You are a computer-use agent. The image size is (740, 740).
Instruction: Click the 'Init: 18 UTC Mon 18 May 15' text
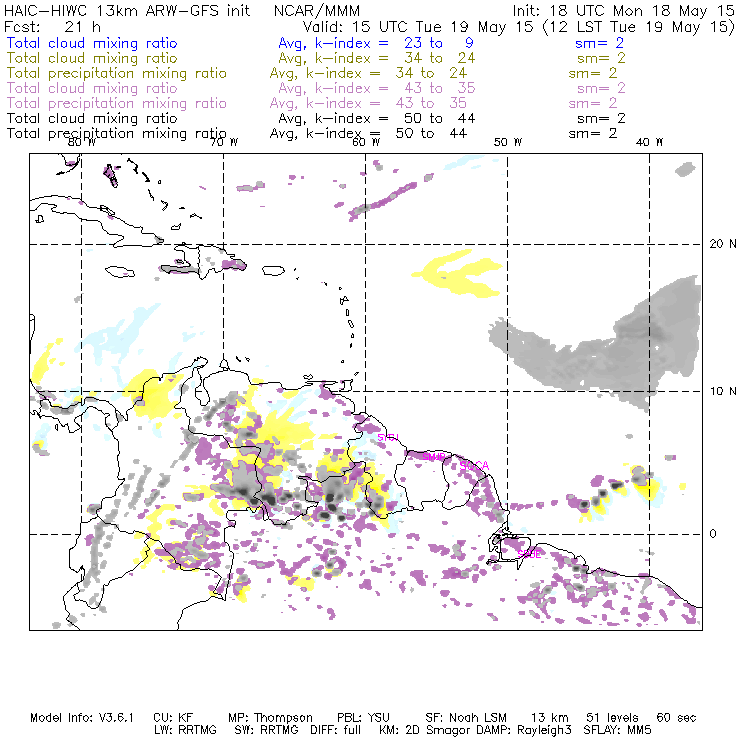click(x=623, y=10)
